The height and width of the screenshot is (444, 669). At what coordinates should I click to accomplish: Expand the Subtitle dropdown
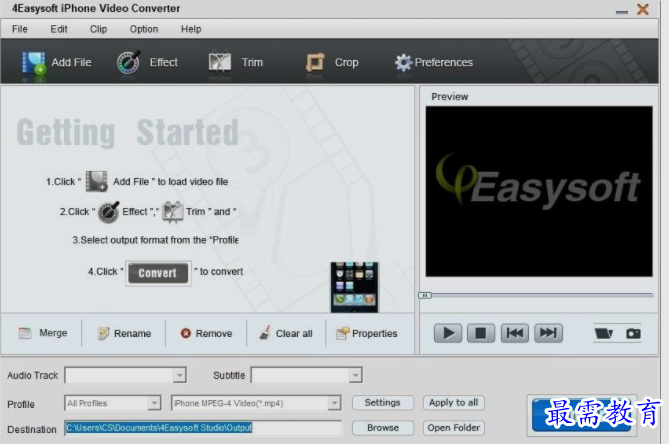click(x=355, y=375)
